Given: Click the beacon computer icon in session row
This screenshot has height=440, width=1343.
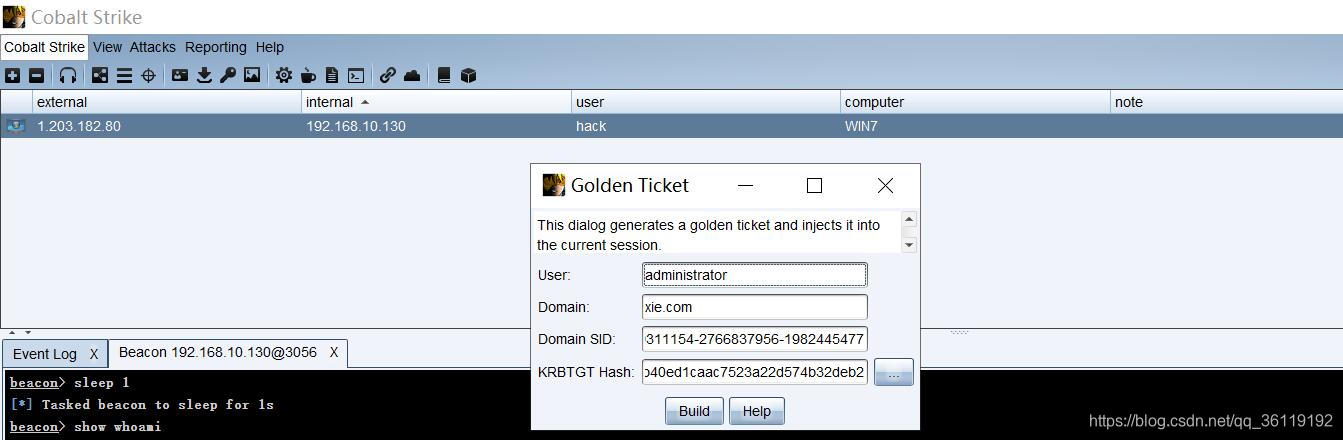Looking at the screenshot, I should (x=15, y=126).
